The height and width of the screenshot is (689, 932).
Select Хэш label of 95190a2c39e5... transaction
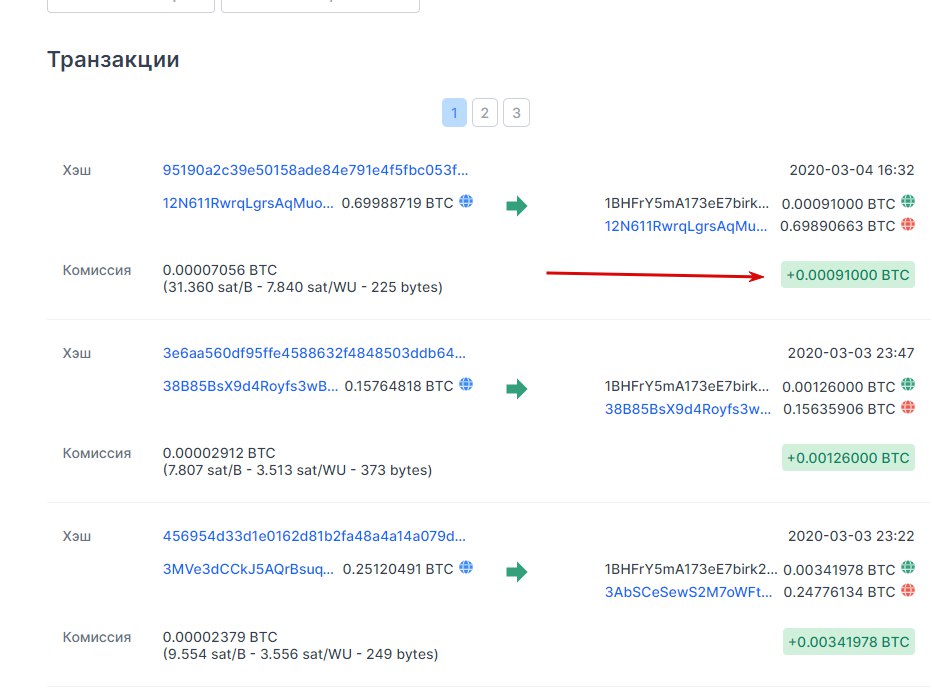[77, 171]
